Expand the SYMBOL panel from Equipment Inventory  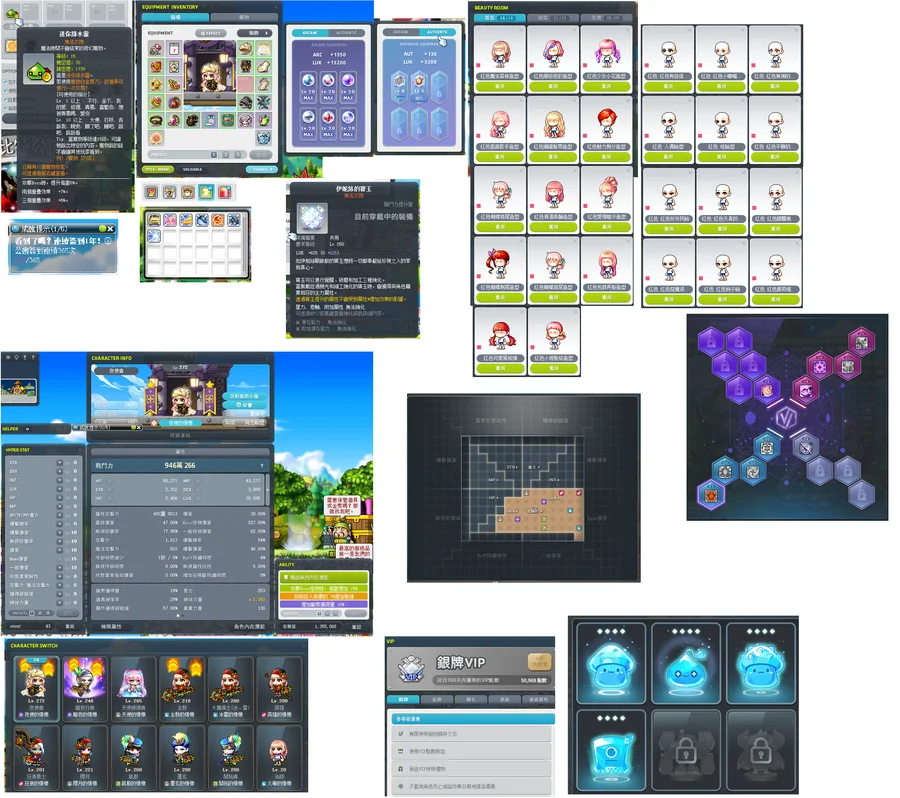pyautogui.click(x=261, y=169)
